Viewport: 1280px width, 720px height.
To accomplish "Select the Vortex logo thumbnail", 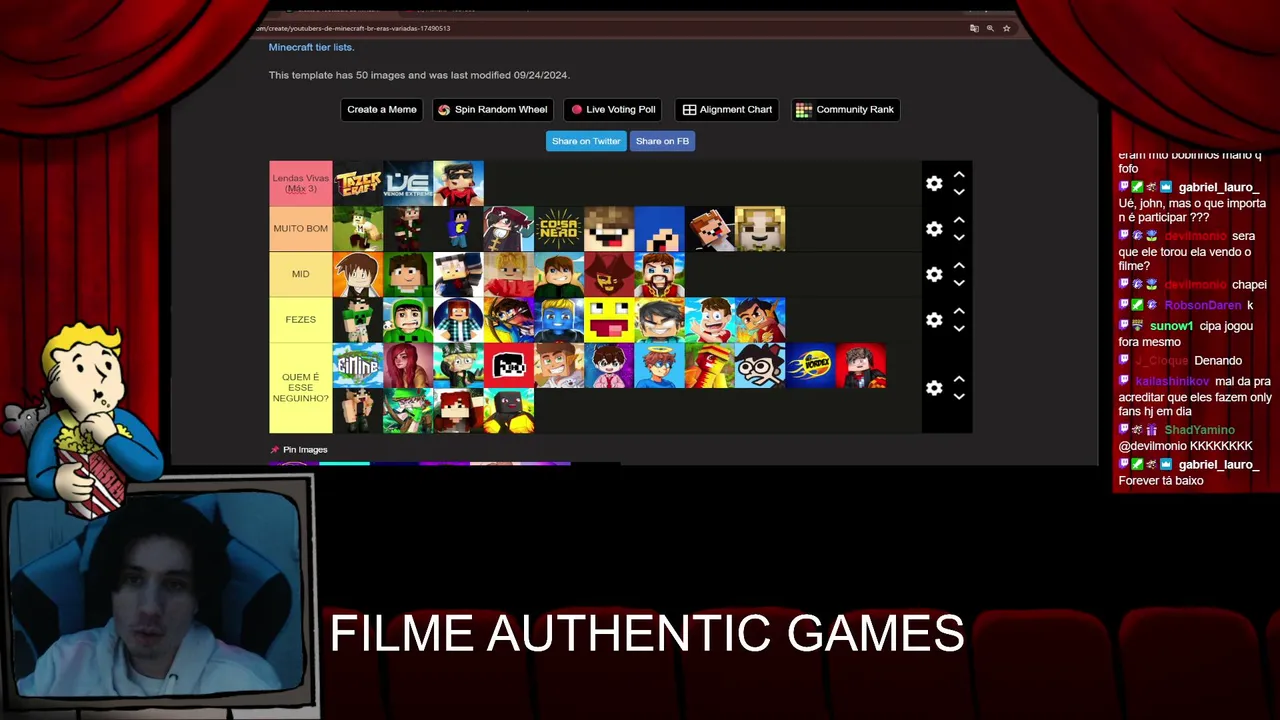I will pyautogui.click(x=810, y=366).
